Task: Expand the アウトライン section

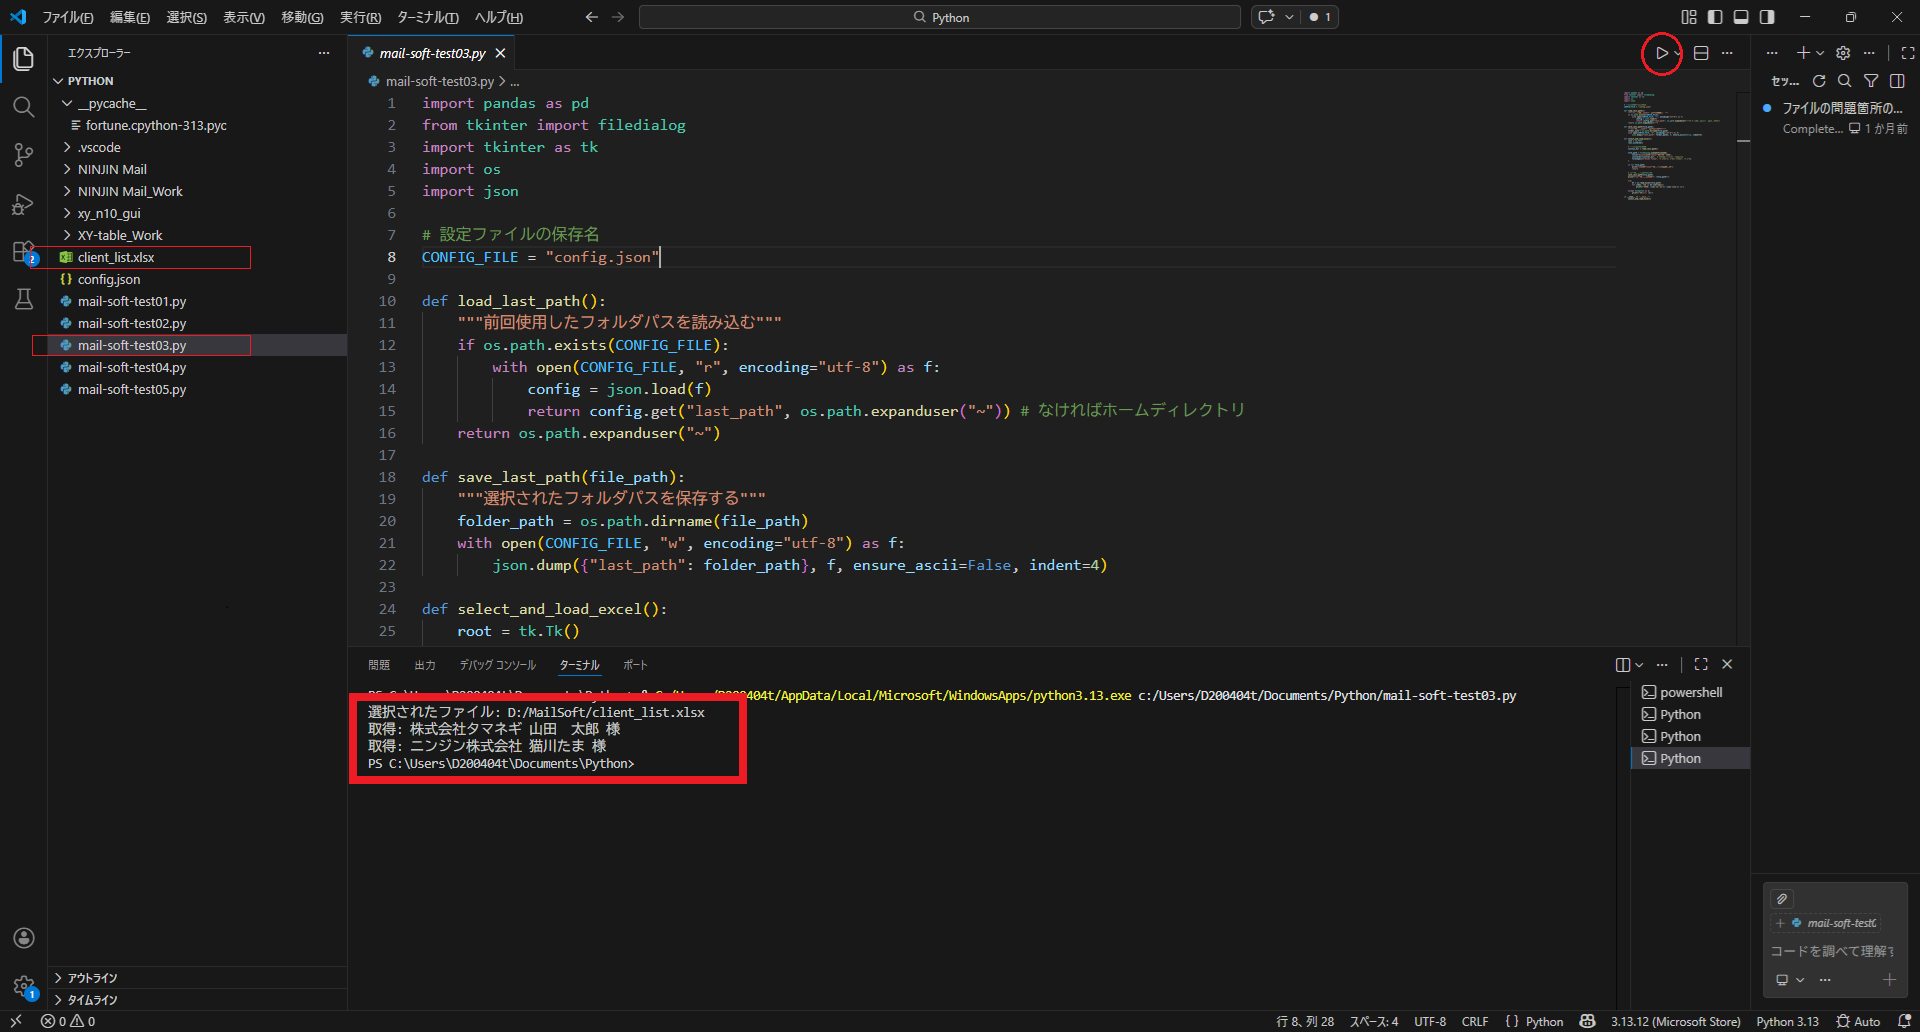Action: 92,978
